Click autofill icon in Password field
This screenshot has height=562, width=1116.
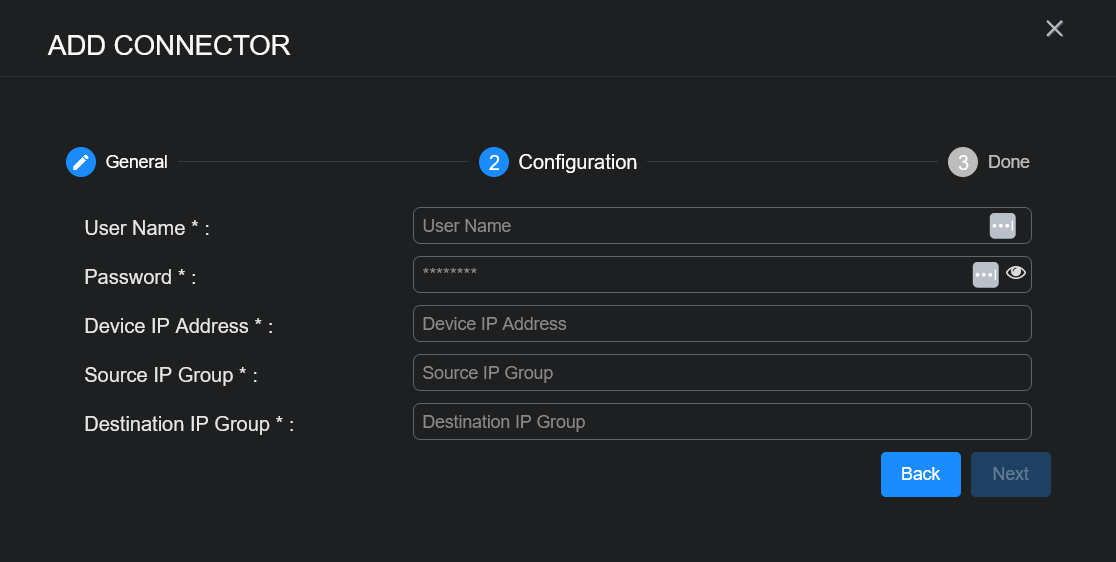point(985,274)
